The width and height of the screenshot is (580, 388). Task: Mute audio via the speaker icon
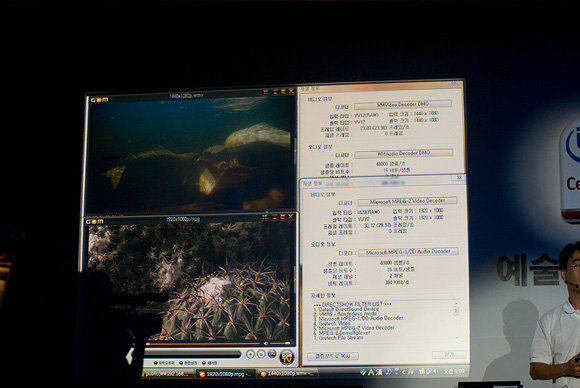coord(266,344)
